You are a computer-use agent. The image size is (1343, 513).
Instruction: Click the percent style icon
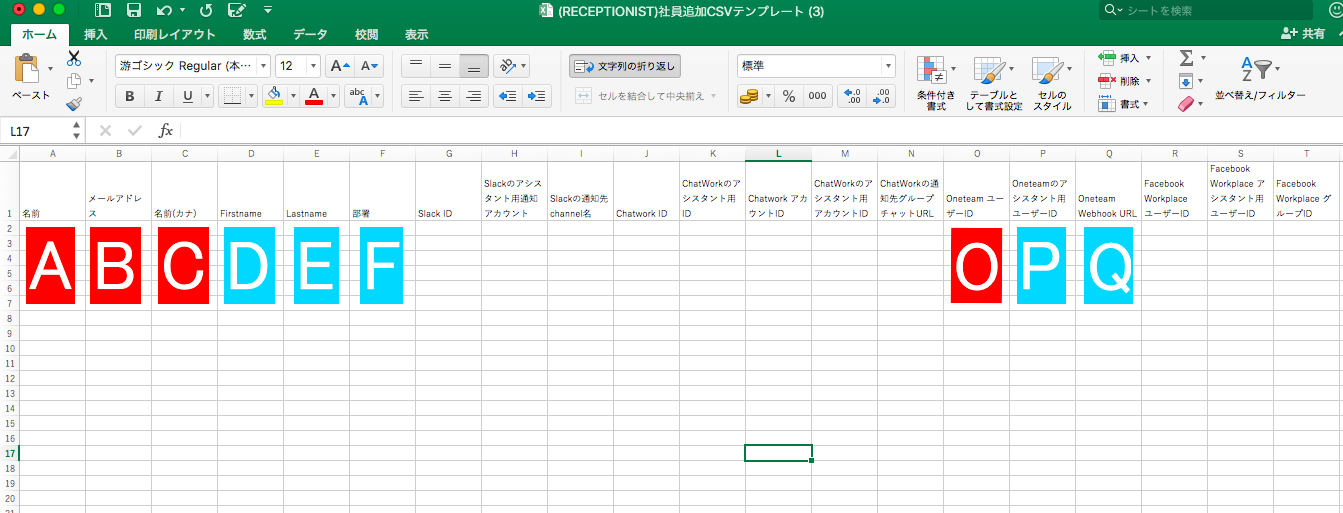click(x=789, y=96)
